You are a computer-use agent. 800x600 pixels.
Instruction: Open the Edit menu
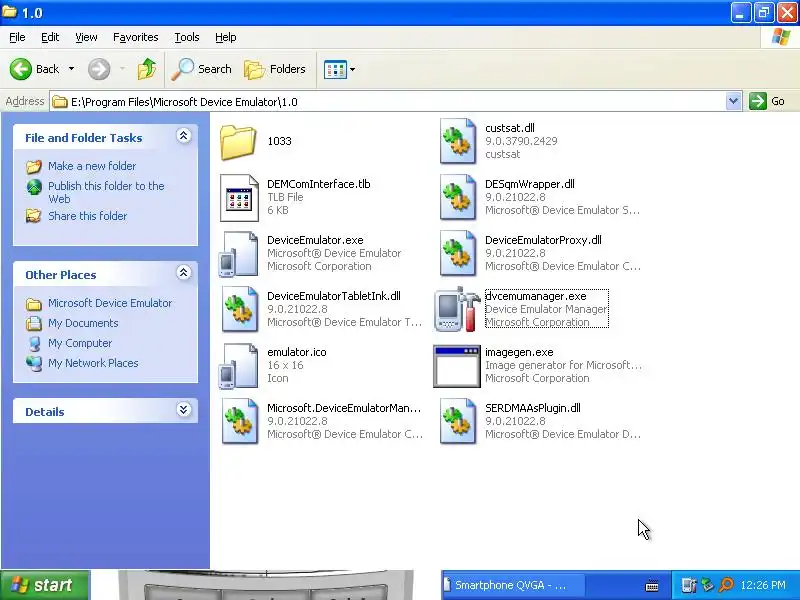[x=49, y=37]
